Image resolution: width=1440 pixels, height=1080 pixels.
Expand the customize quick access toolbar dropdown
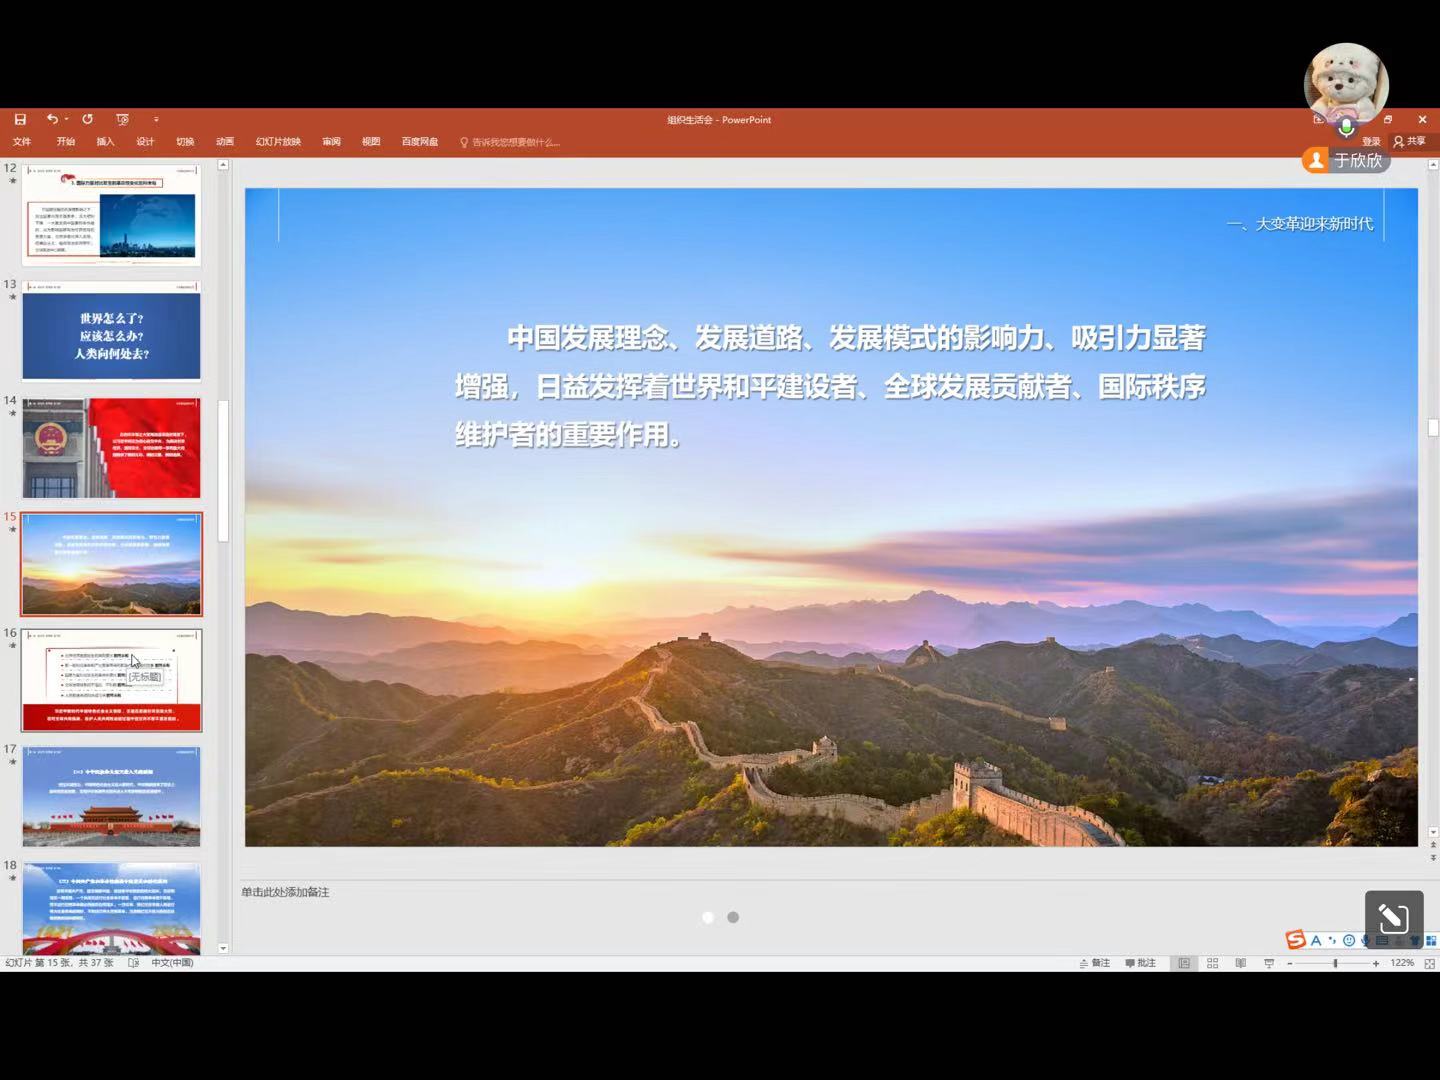click(156, 119)
